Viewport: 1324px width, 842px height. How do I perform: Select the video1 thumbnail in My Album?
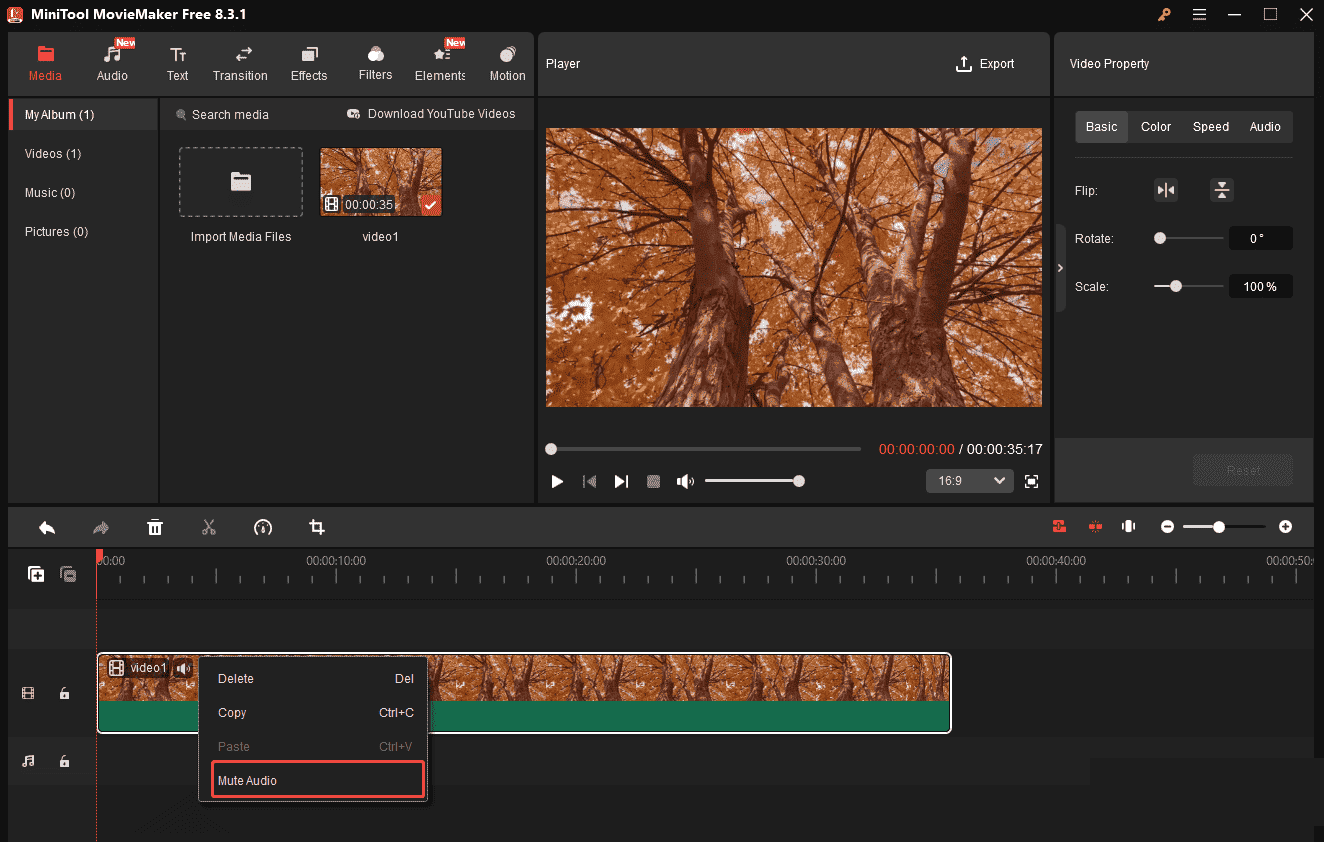click(381, 181)
